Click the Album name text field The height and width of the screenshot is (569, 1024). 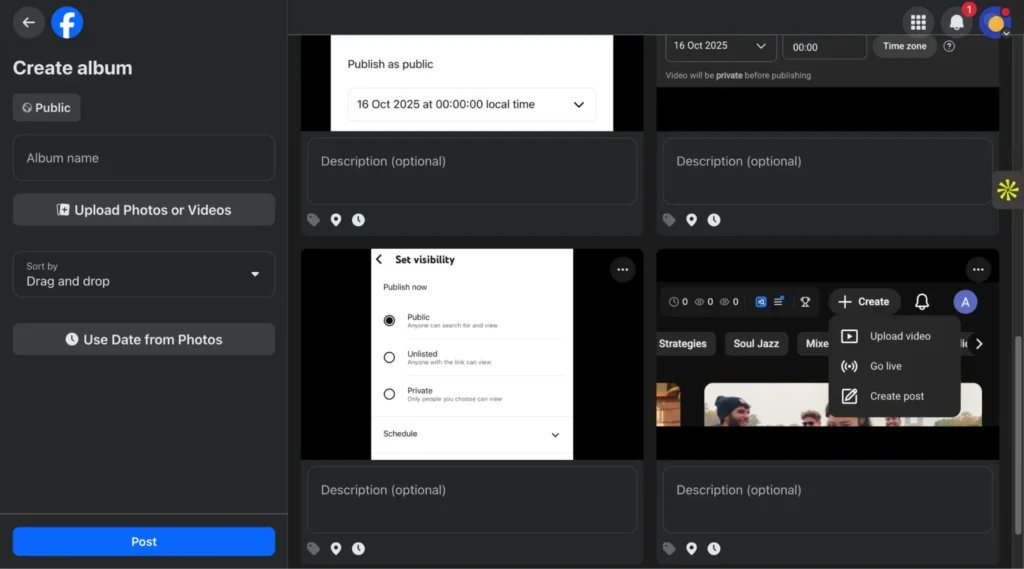click(x=144, y=158)
